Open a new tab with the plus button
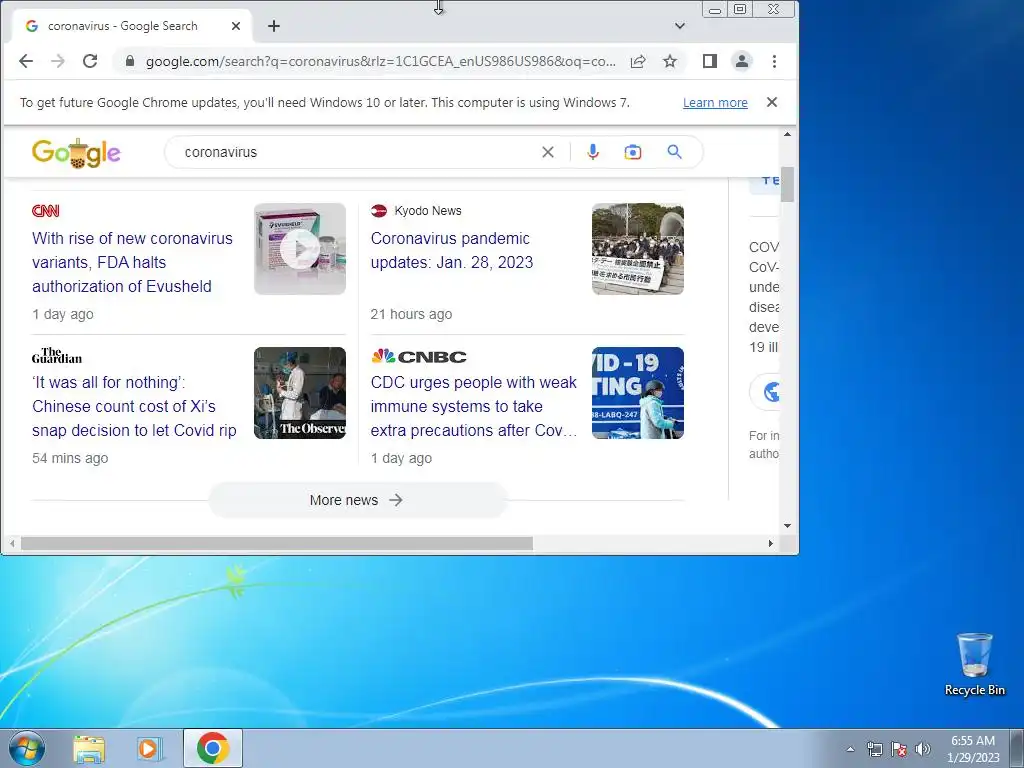 click(x=274, y=26)
